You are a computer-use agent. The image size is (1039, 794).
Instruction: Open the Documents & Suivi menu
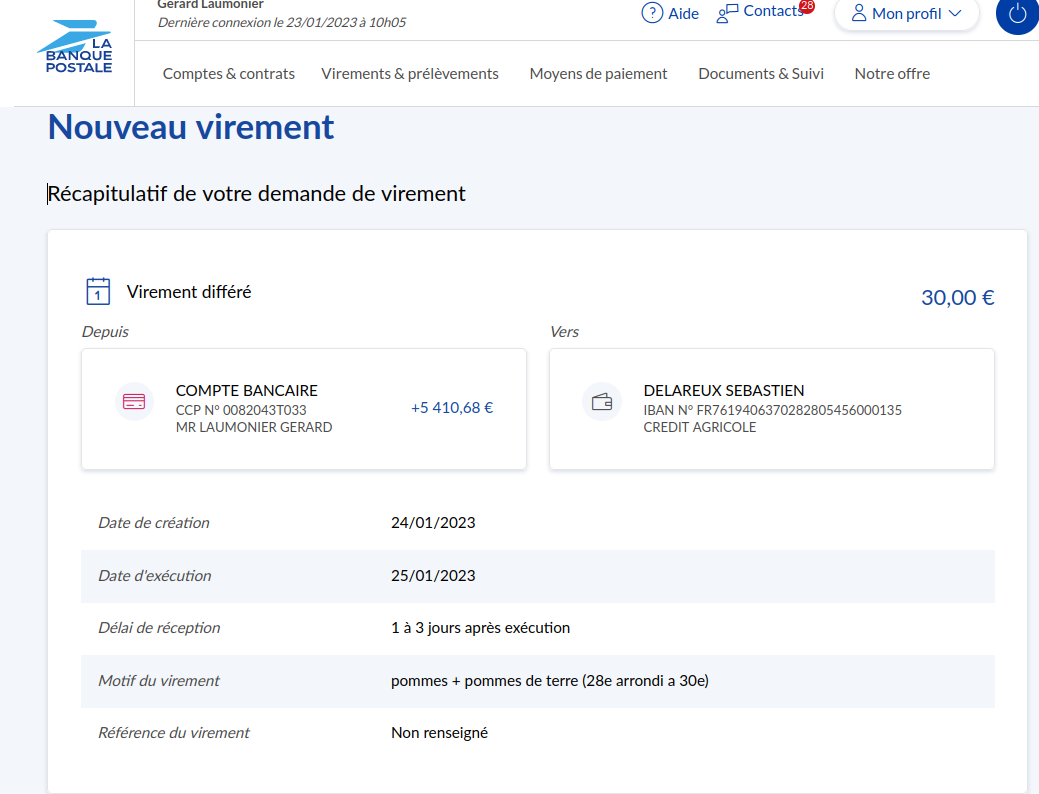coord(761,74)
